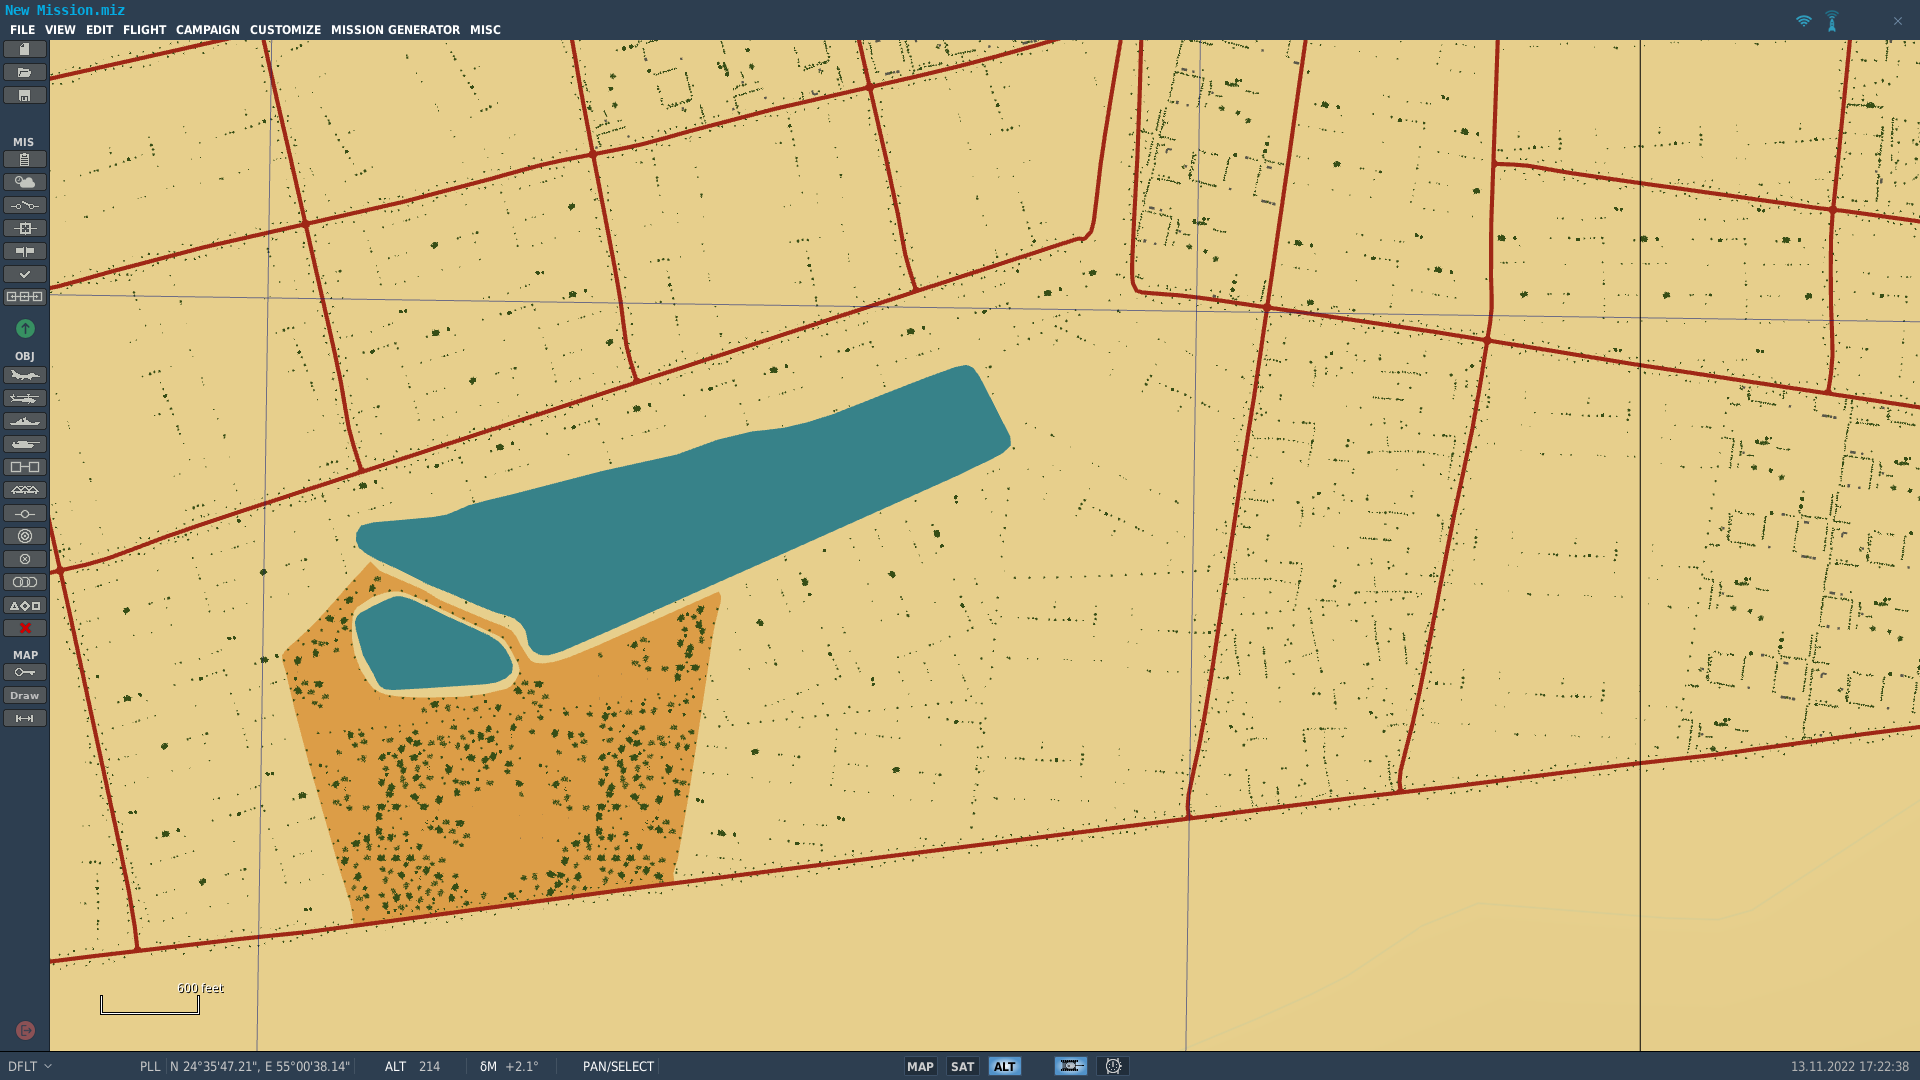
Task: Click the red X delete object icon
Action: pyautogui.click(x=25, y=629)
